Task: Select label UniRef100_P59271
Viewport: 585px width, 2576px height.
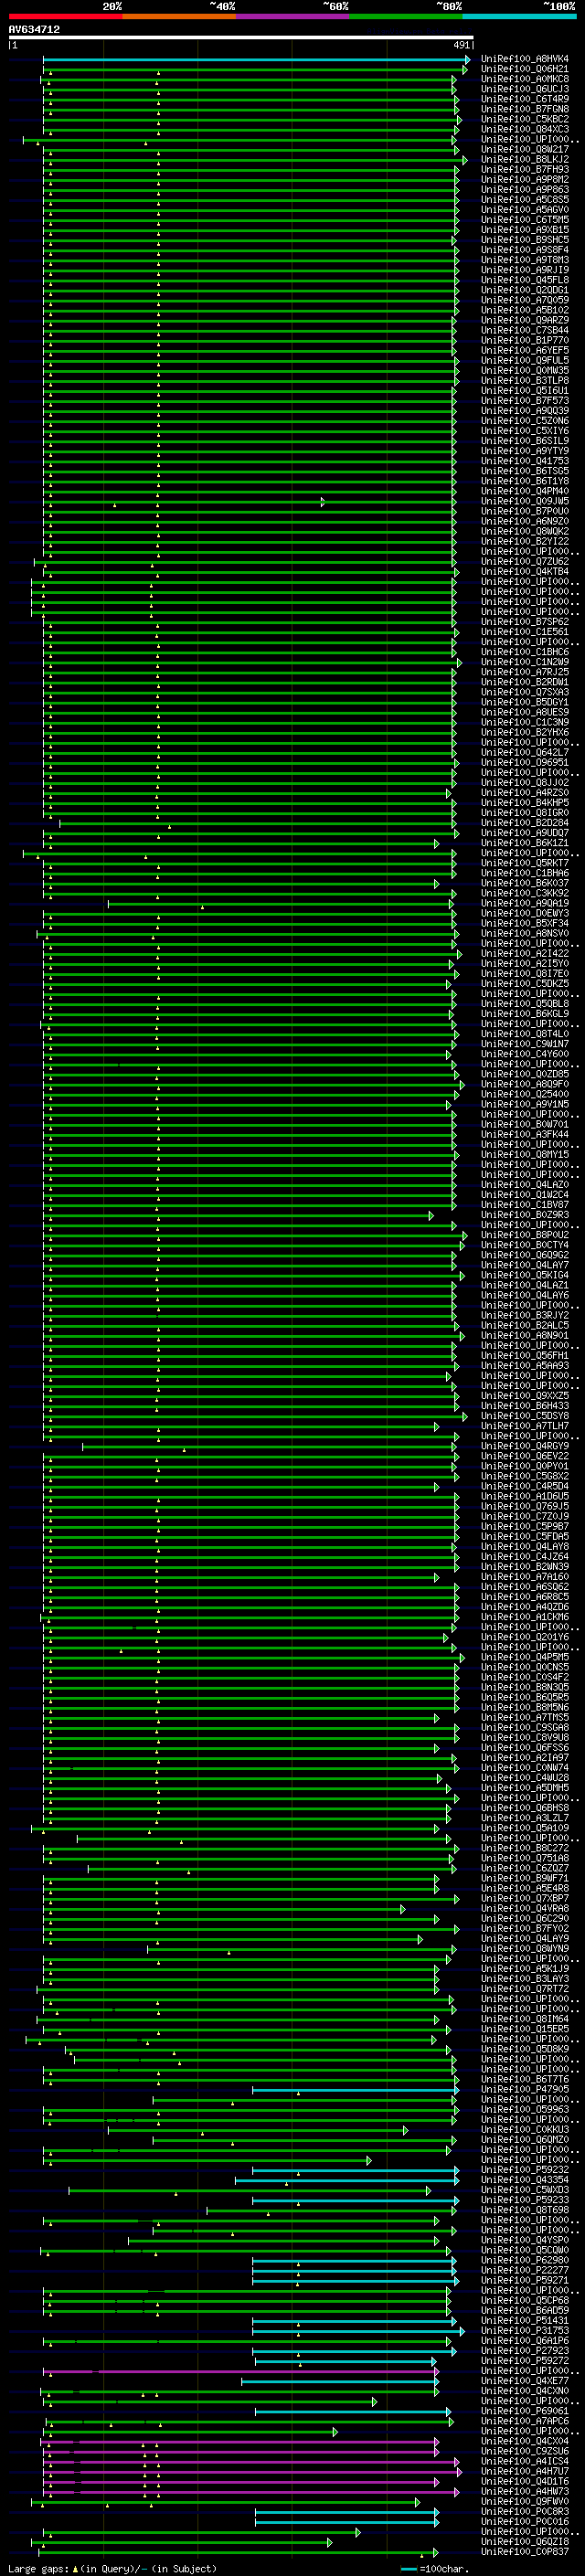Action: coord(524,2280)
